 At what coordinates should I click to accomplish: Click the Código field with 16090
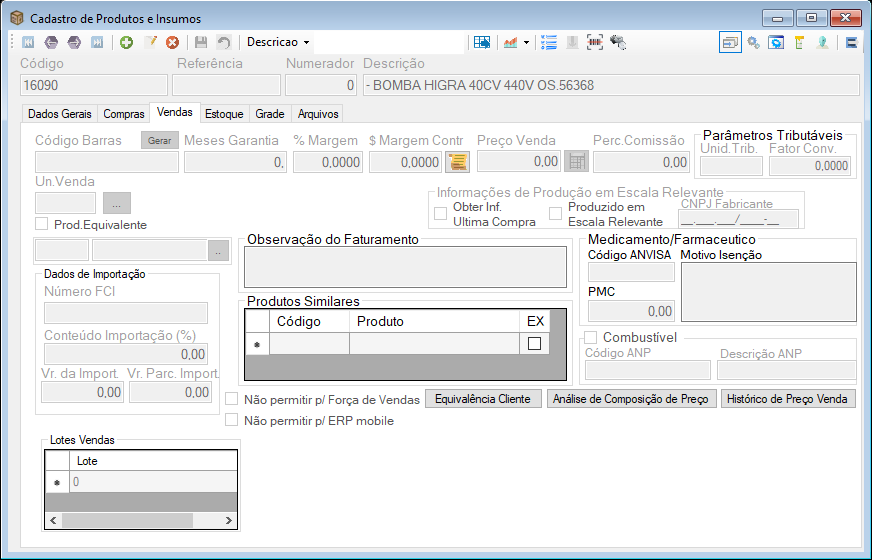pos(94,85)
